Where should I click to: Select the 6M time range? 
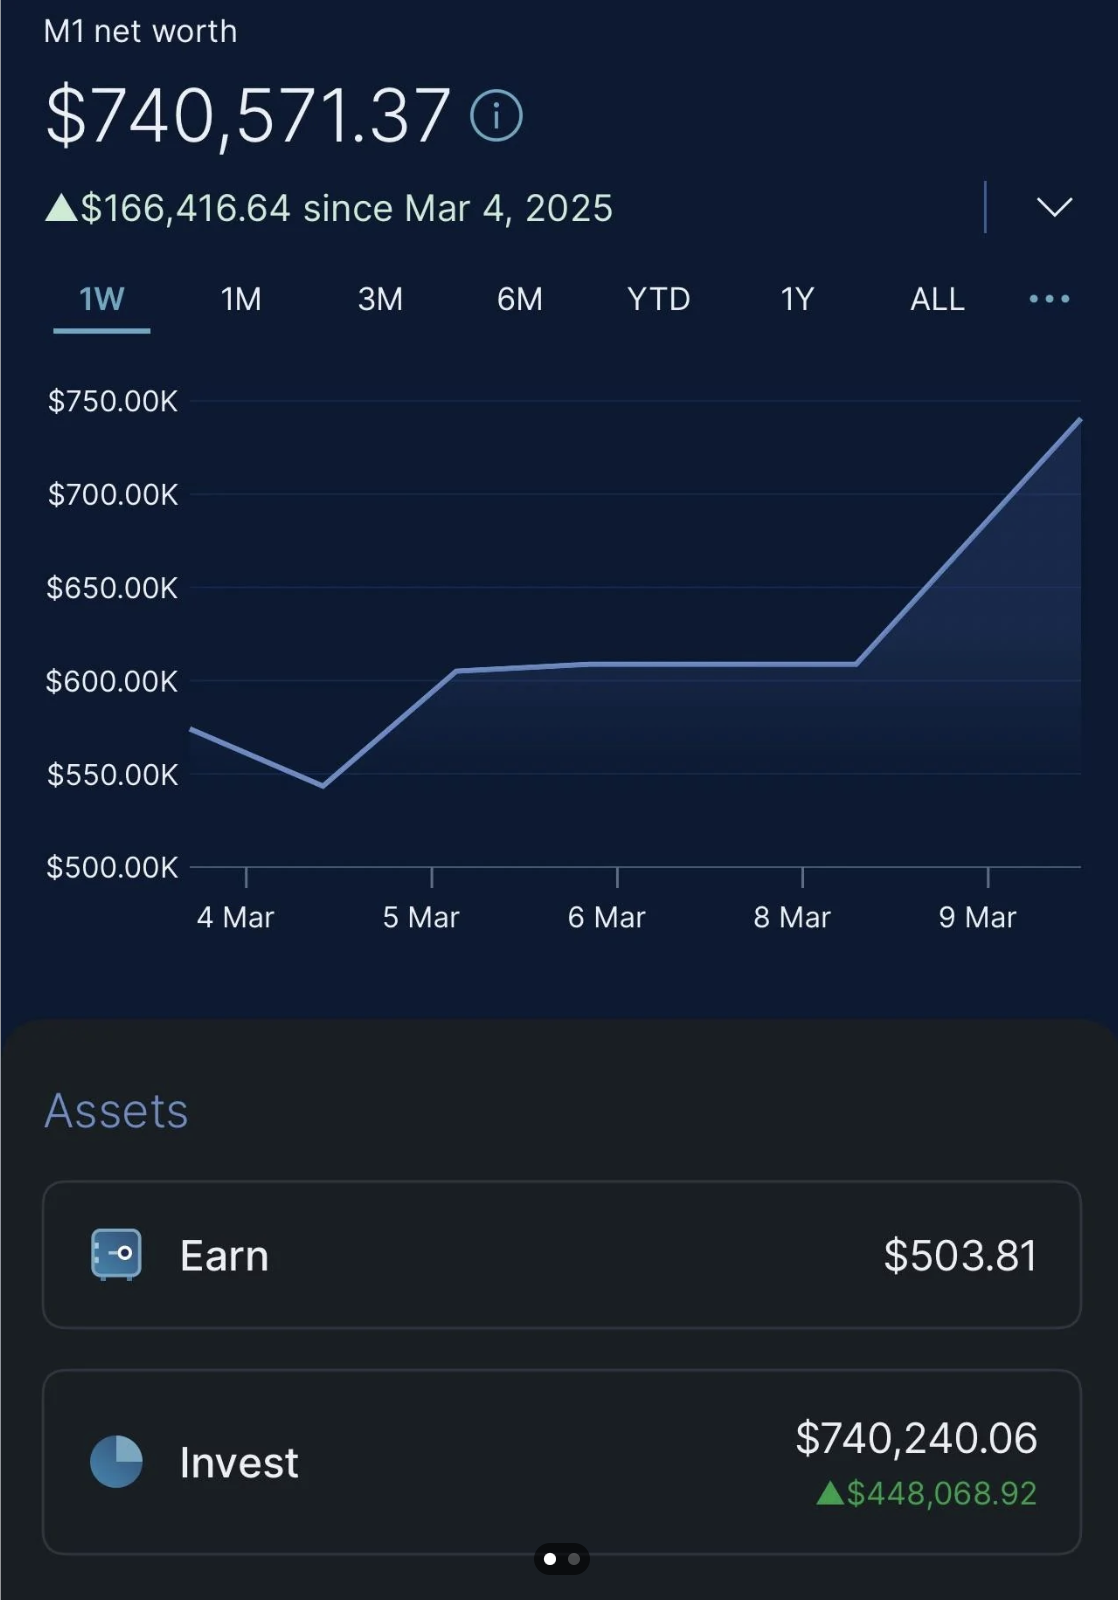pos(519,299)
